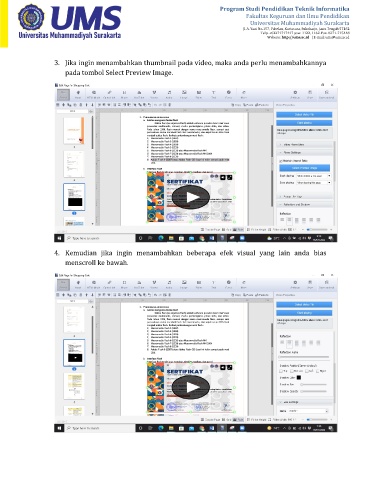Select the Audio tool in upper editor toolbar
This screenshot has height=480, width=370.
[x=169, y=94]
